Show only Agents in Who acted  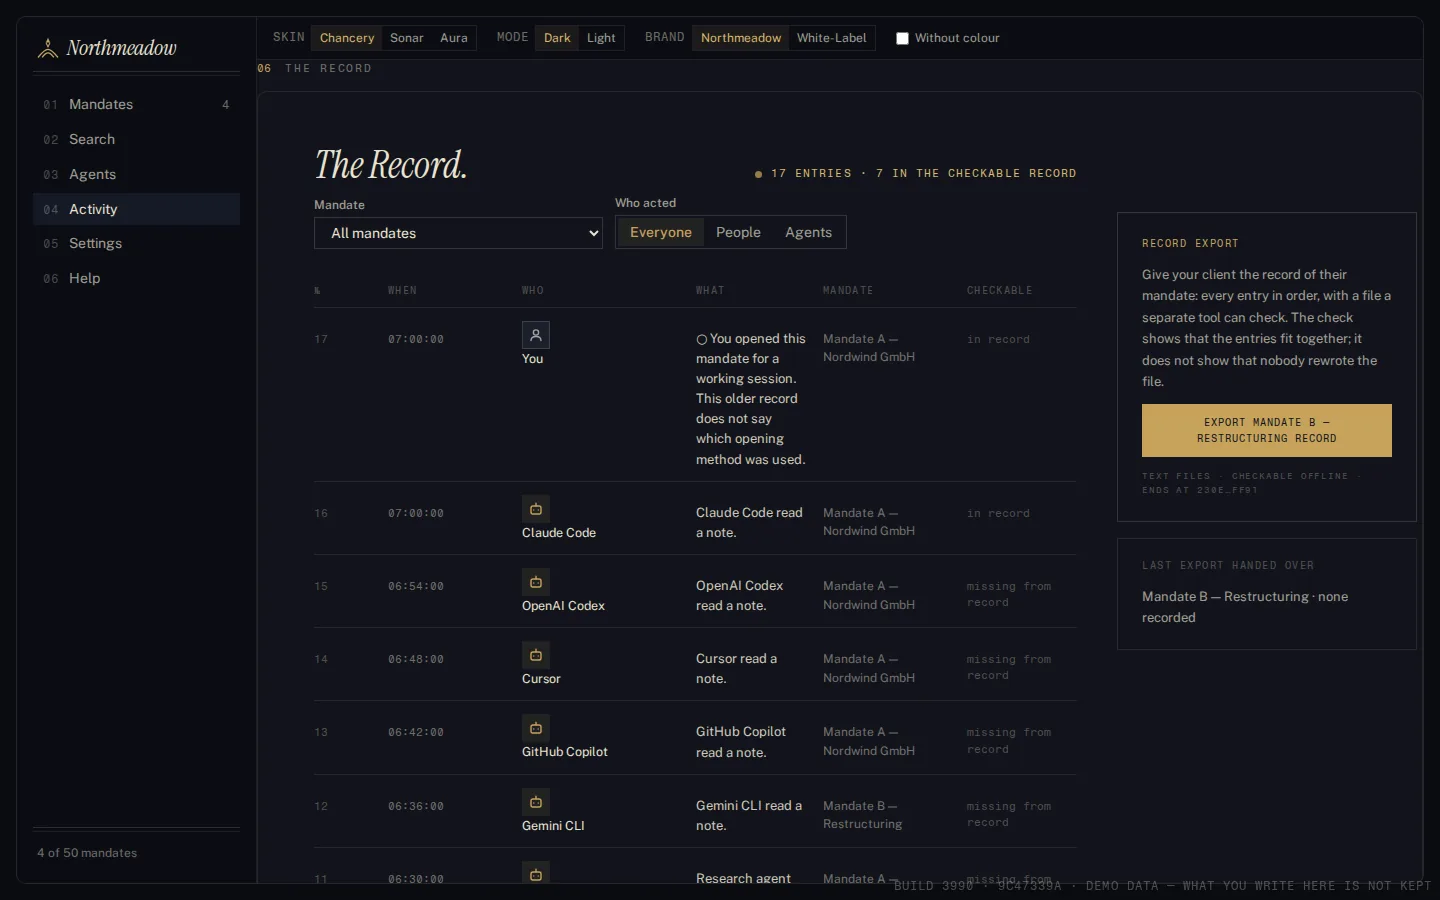click(x=808, y=232)
